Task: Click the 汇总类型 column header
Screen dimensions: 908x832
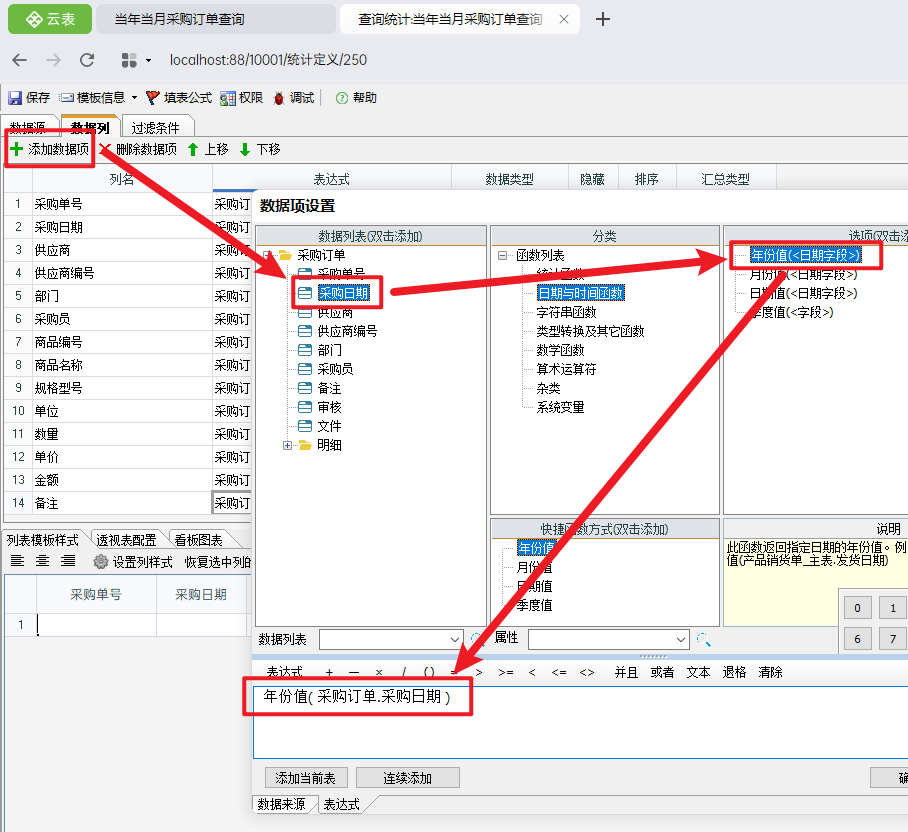Action: 726,179
